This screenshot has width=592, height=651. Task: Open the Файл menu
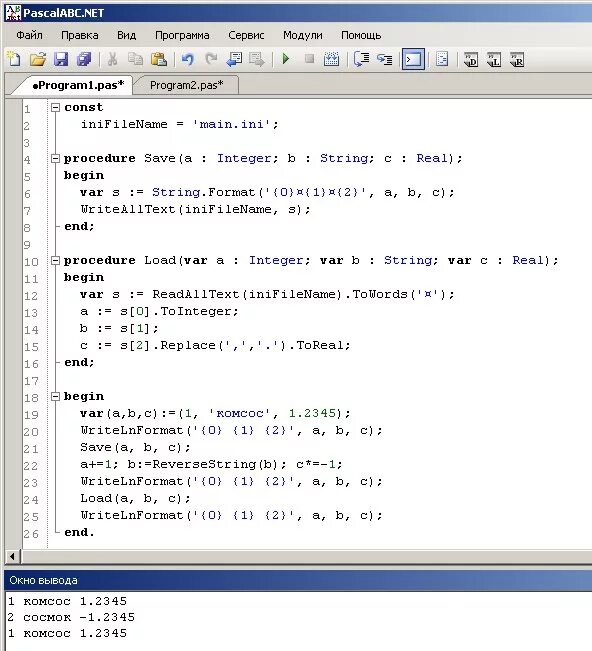point(29,35)
